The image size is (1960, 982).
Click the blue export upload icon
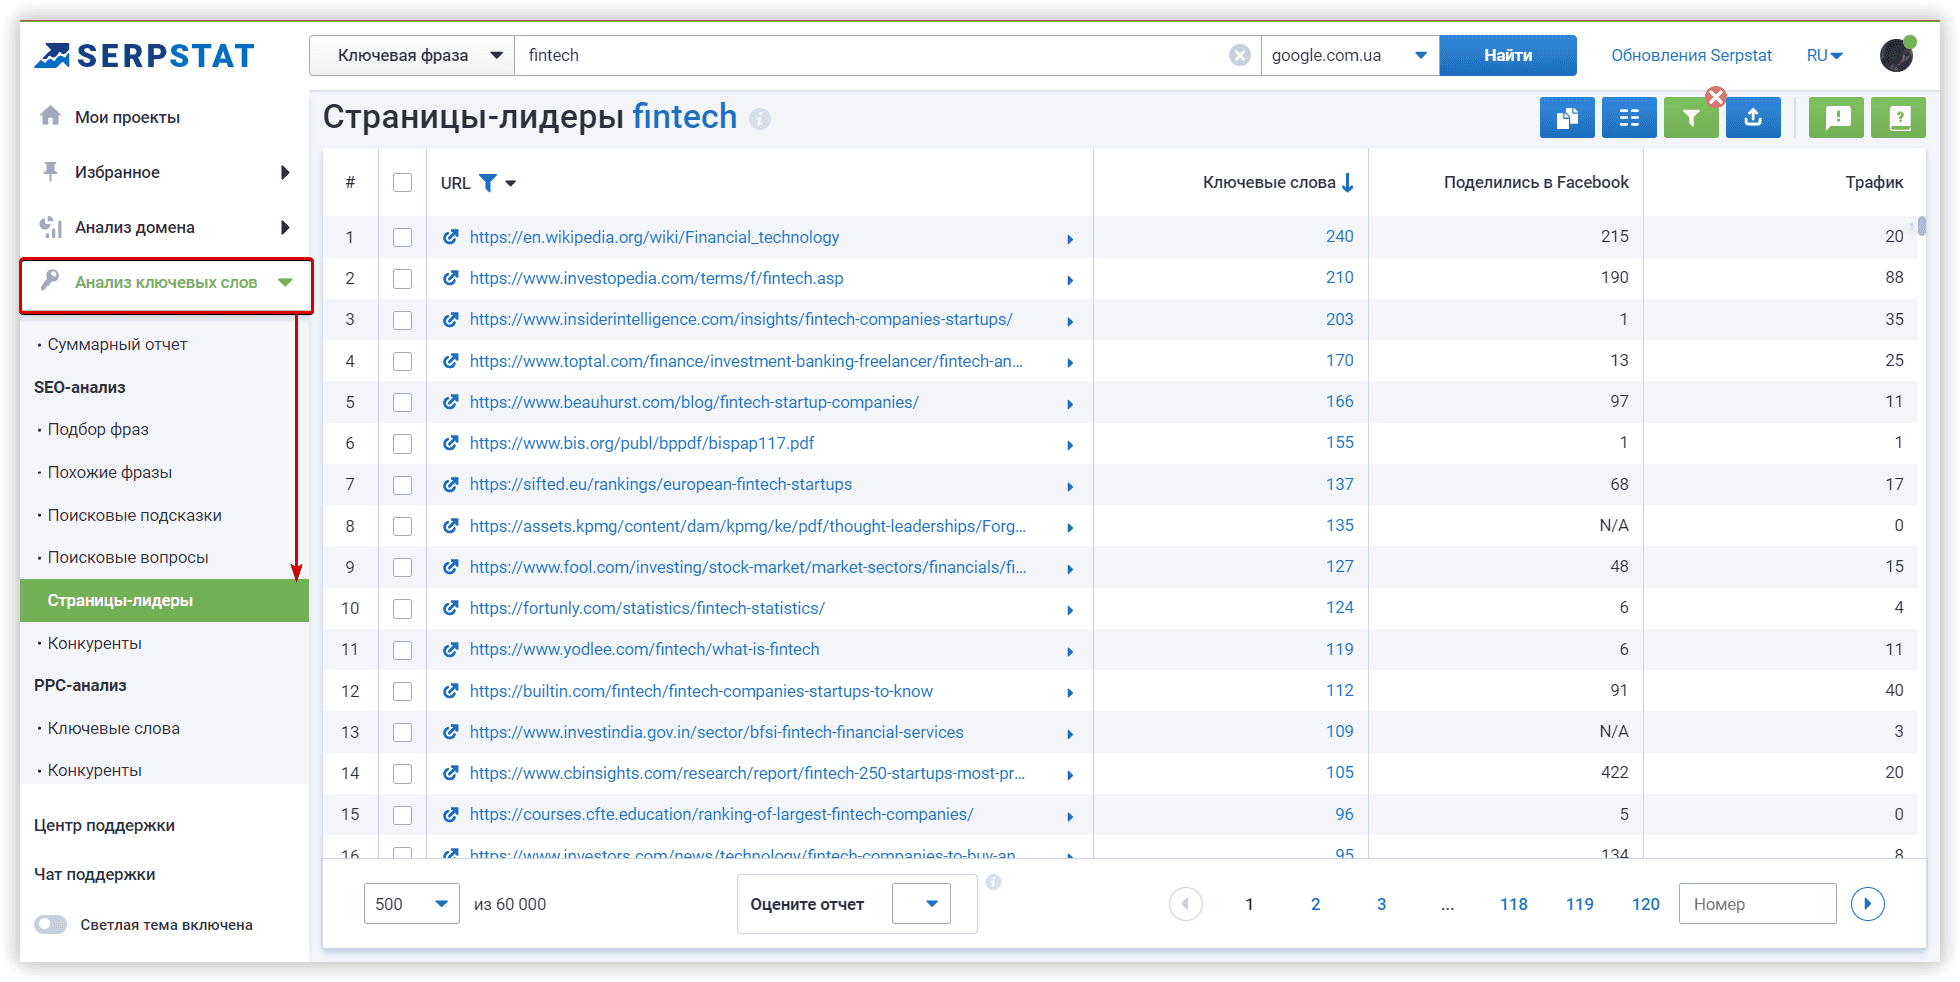coord(1753,118)
